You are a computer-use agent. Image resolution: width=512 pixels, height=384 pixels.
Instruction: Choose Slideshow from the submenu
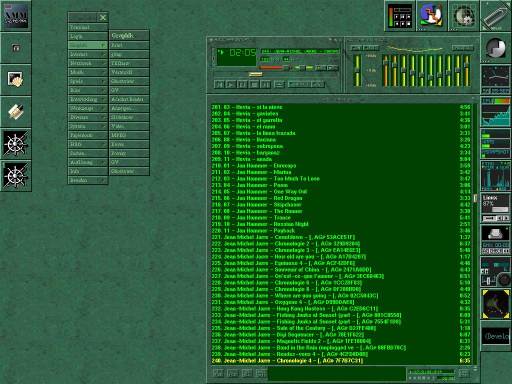point(129,117)
